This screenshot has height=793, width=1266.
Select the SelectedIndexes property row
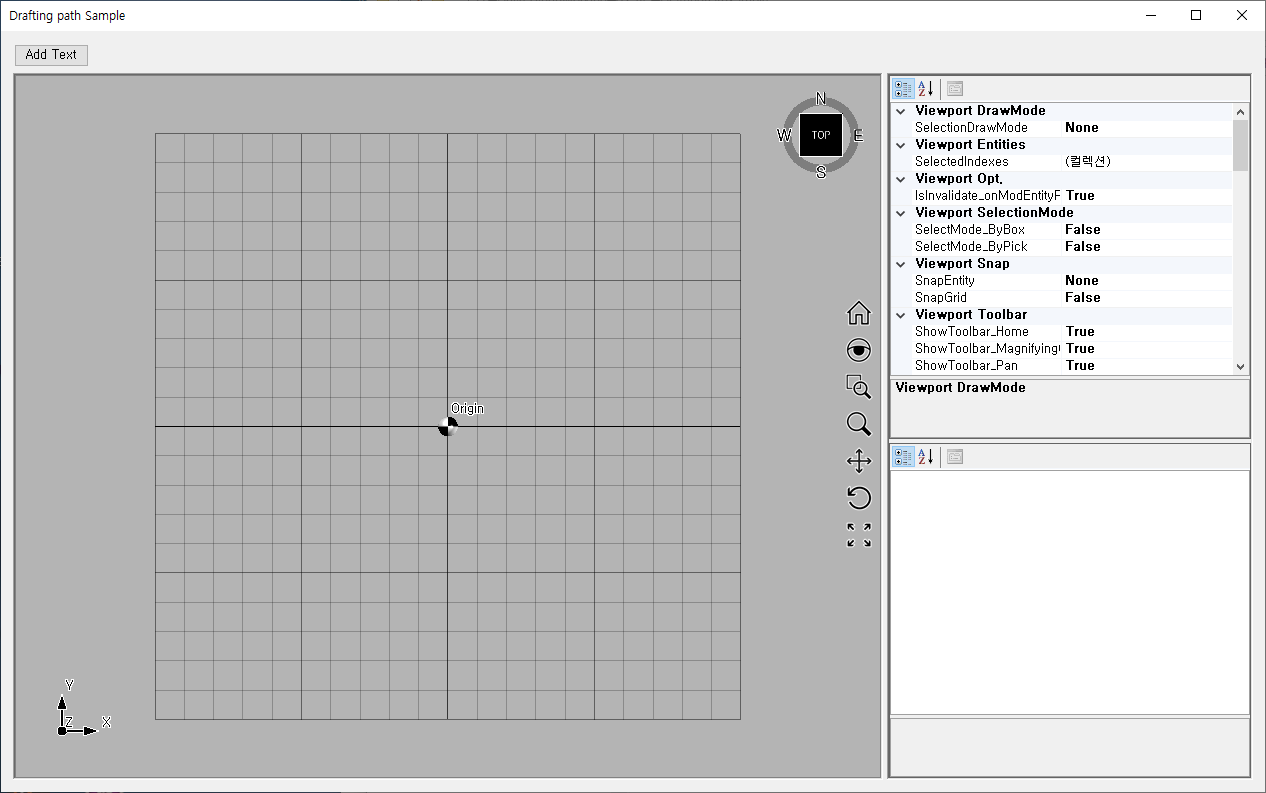click(1062, 162)
